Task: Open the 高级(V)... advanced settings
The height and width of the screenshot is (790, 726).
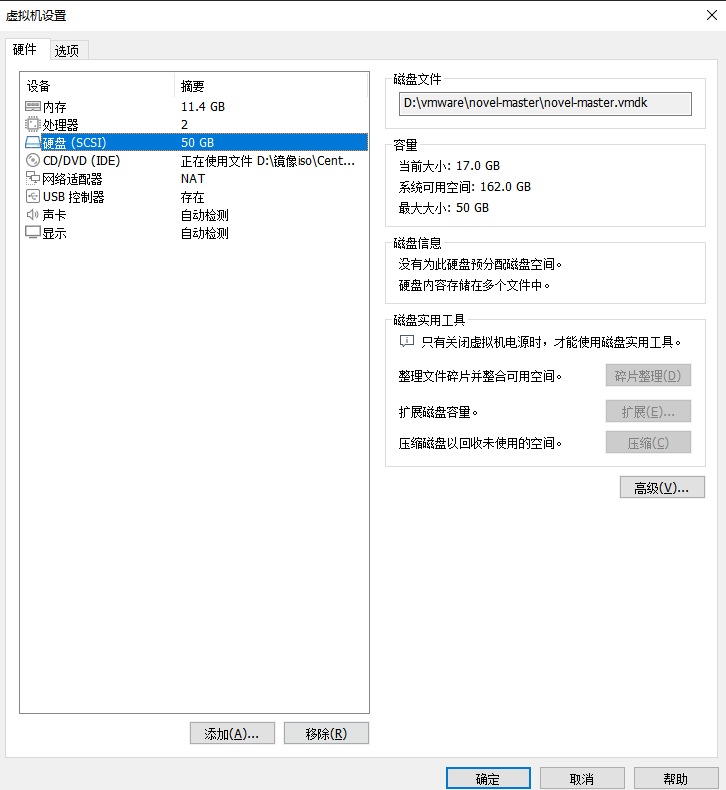Action: (x=662, y=488)
